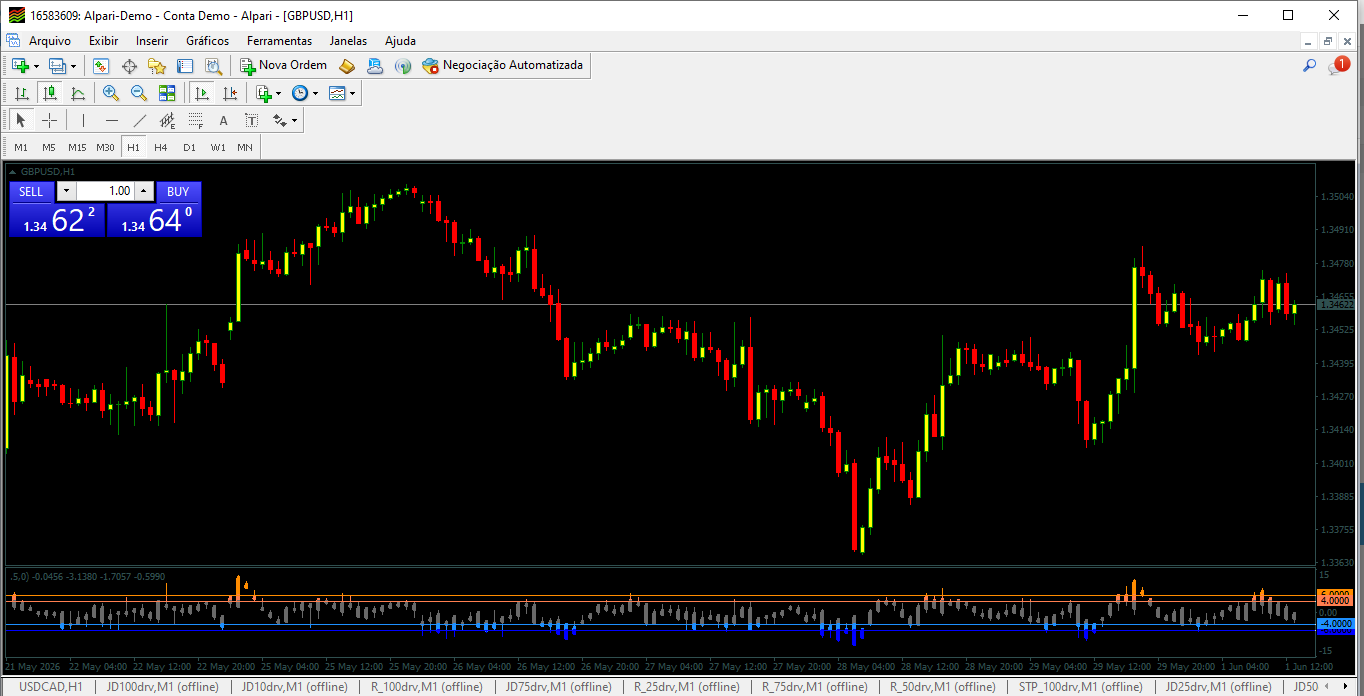
Task: Click the Nova Ordem button
Action: pyautogui.click(x=283, y=65)
